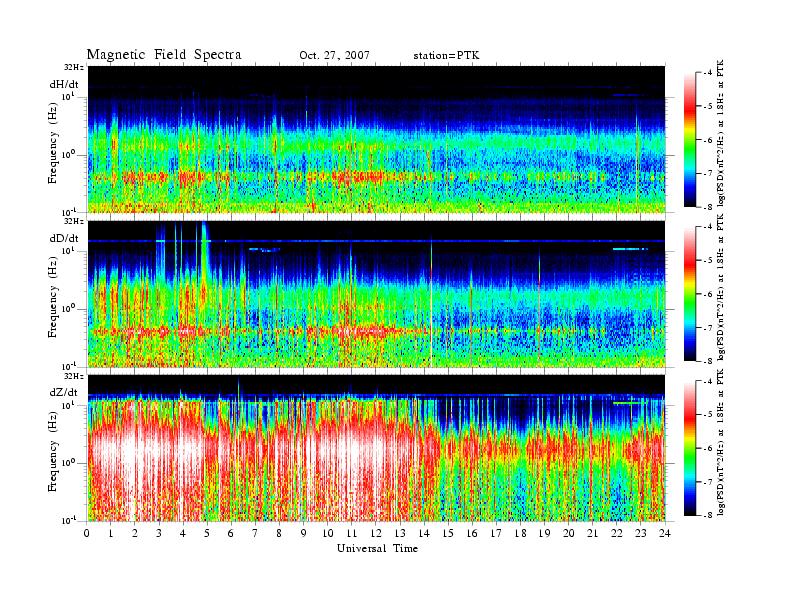Click the '23' hour tick on time axis

[641, 534]
